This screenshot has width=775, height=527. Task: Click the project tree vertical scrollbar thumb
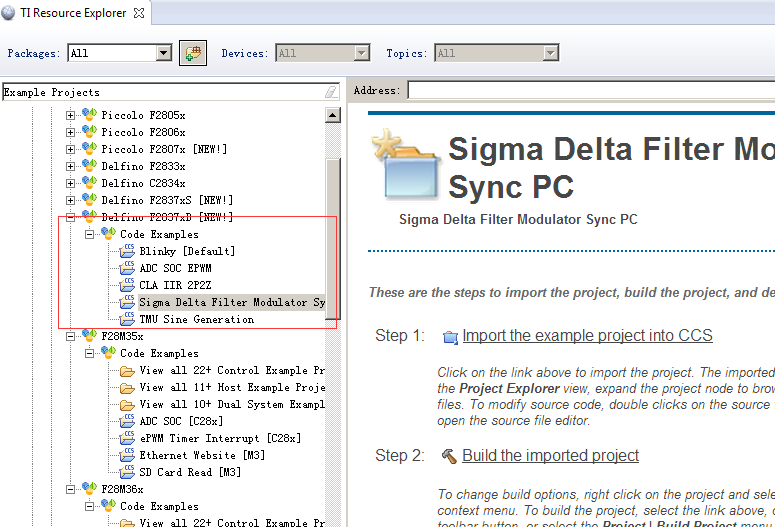(x=333, y=239)
